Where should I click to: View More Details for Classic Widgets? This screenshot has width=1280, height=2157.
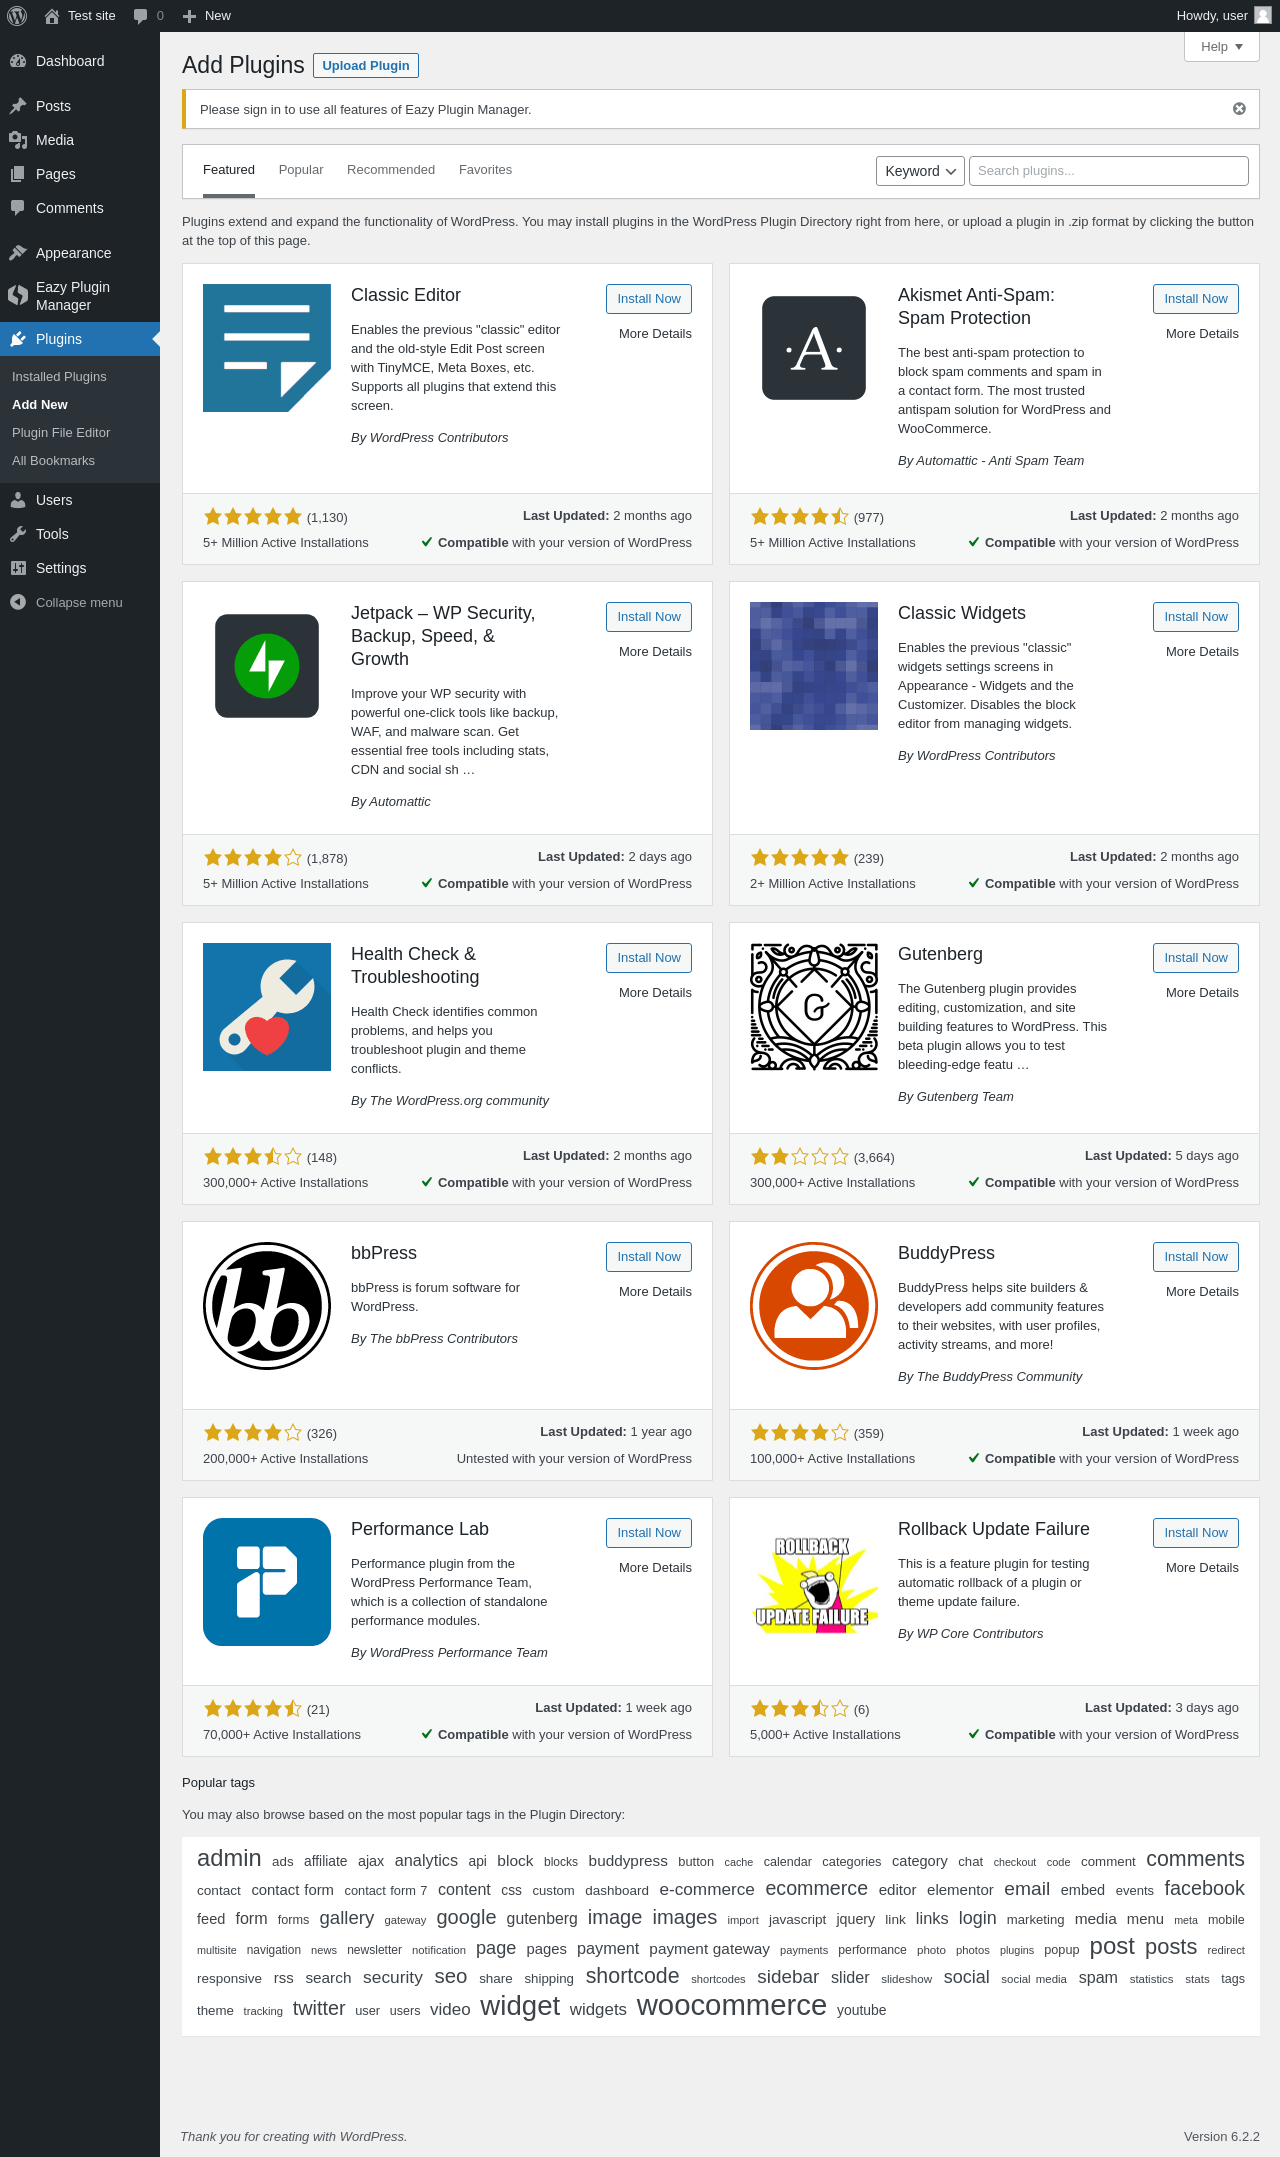tap(1202, 652)
